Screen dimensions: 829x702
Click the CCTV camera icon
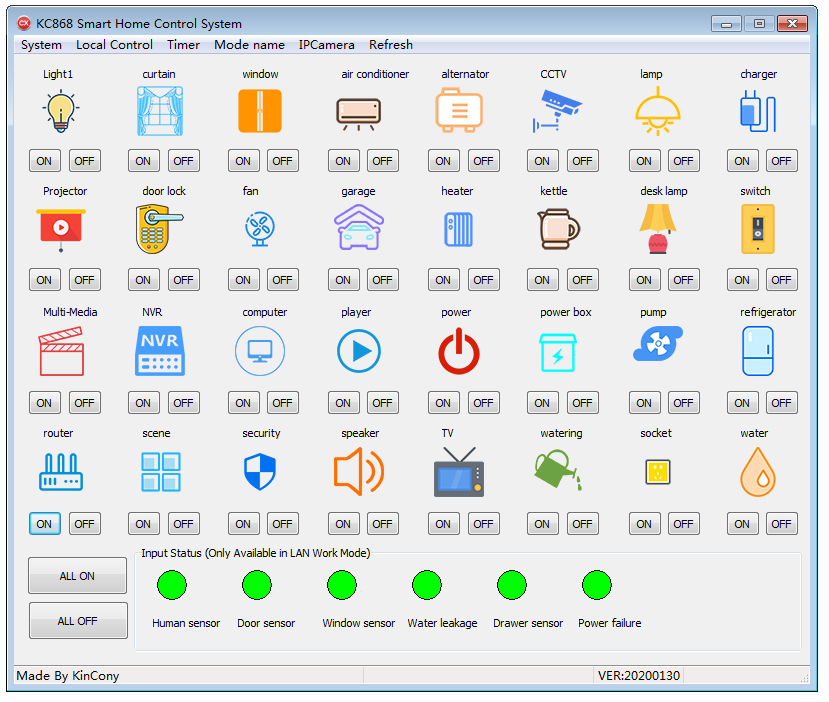[557, 111]
